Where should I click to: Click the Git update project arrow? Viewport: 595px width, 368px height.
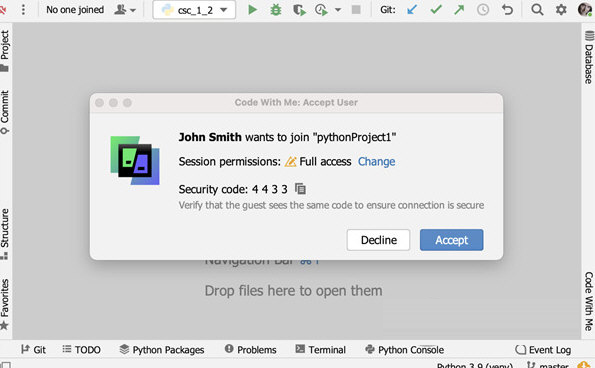(412, 9)
